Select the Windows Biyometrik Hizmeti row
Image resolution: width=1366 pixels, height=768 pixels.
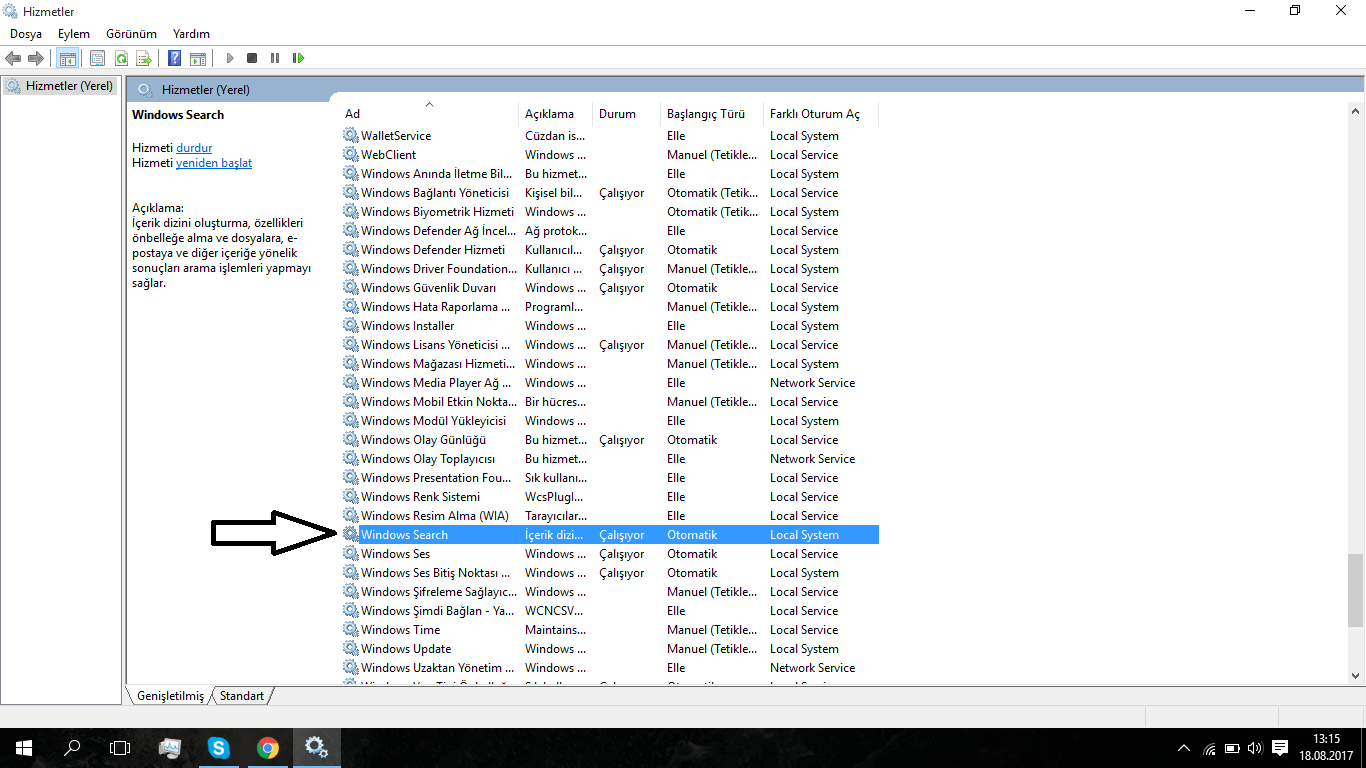(x=610, y=212)
